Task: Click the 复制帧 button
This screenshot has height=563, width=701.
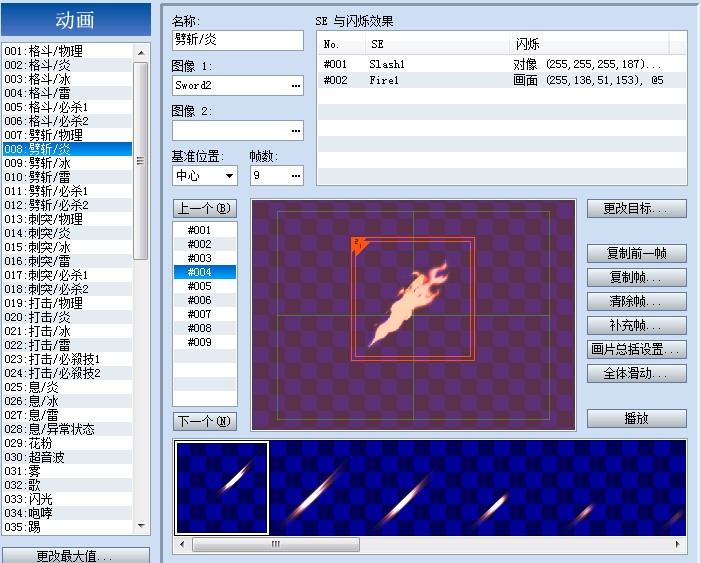Action: (637, 277)
